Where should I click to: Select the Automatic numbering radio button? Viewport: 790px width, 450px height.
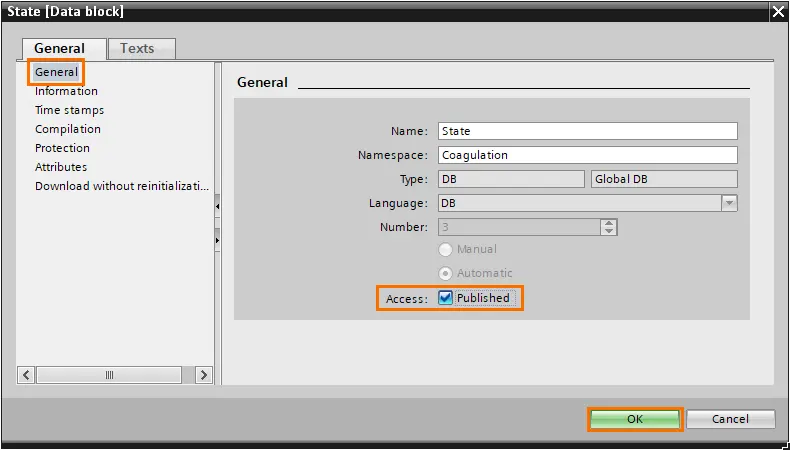coord(445,273)
